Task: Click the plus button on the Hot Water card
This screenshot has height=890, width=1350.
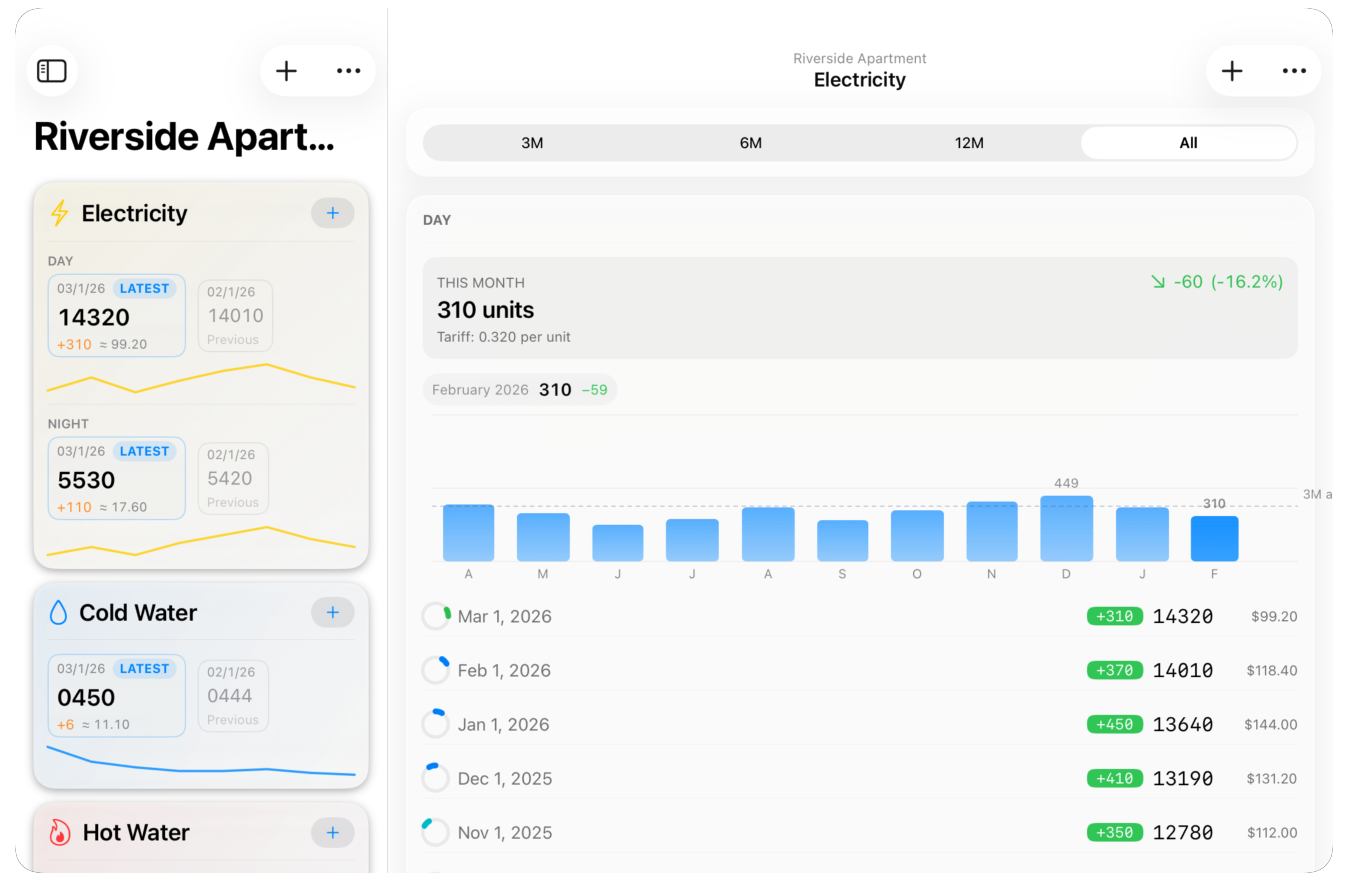Action: tap(332, 832)
